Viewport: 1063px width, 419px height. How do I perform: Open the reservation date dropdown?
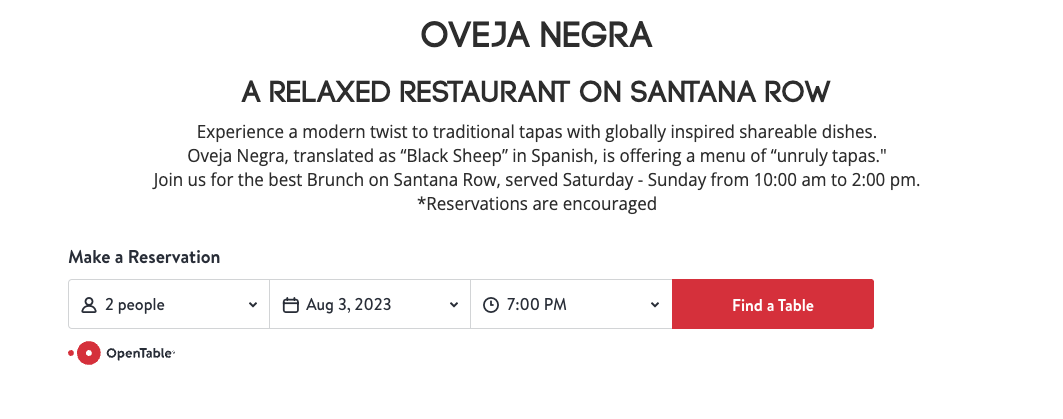[x=370, y=305]
